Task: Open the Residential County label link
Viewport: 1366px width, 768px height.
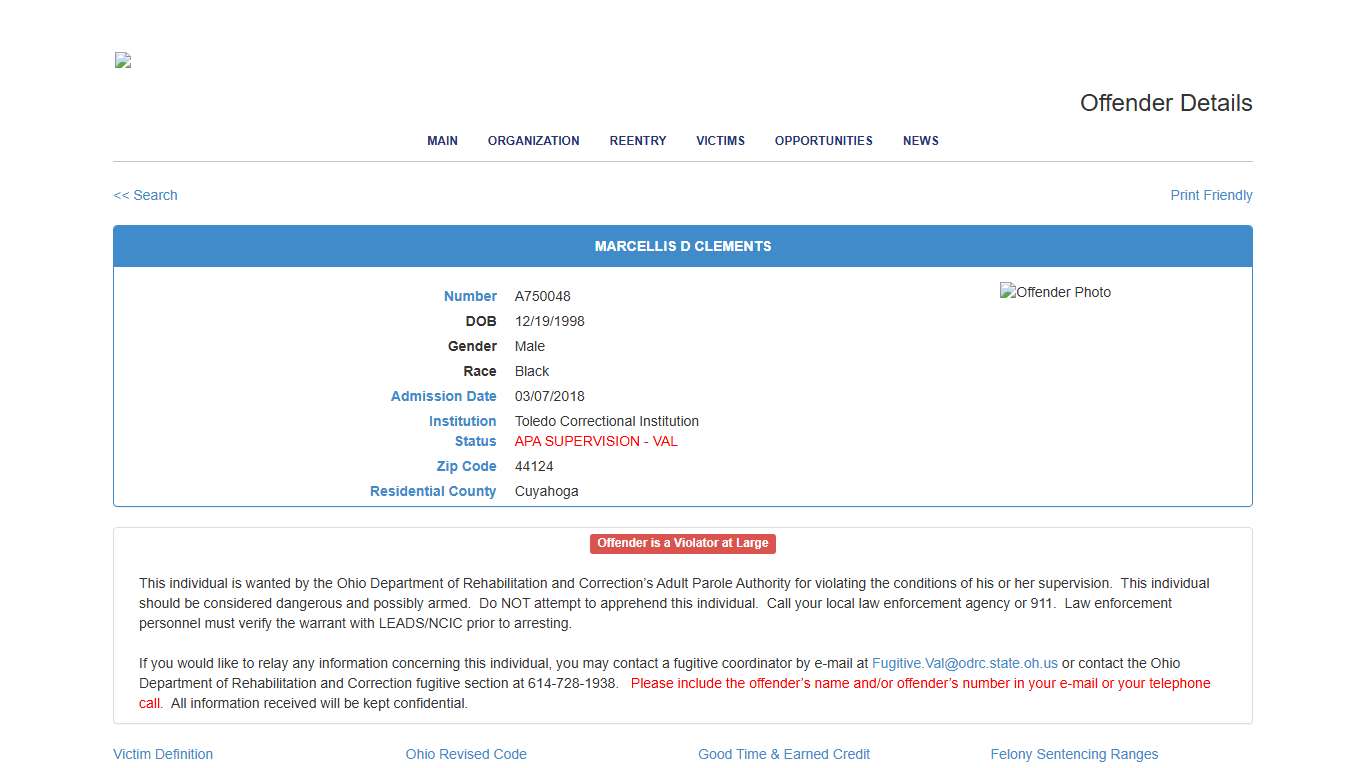Action: 433,491
